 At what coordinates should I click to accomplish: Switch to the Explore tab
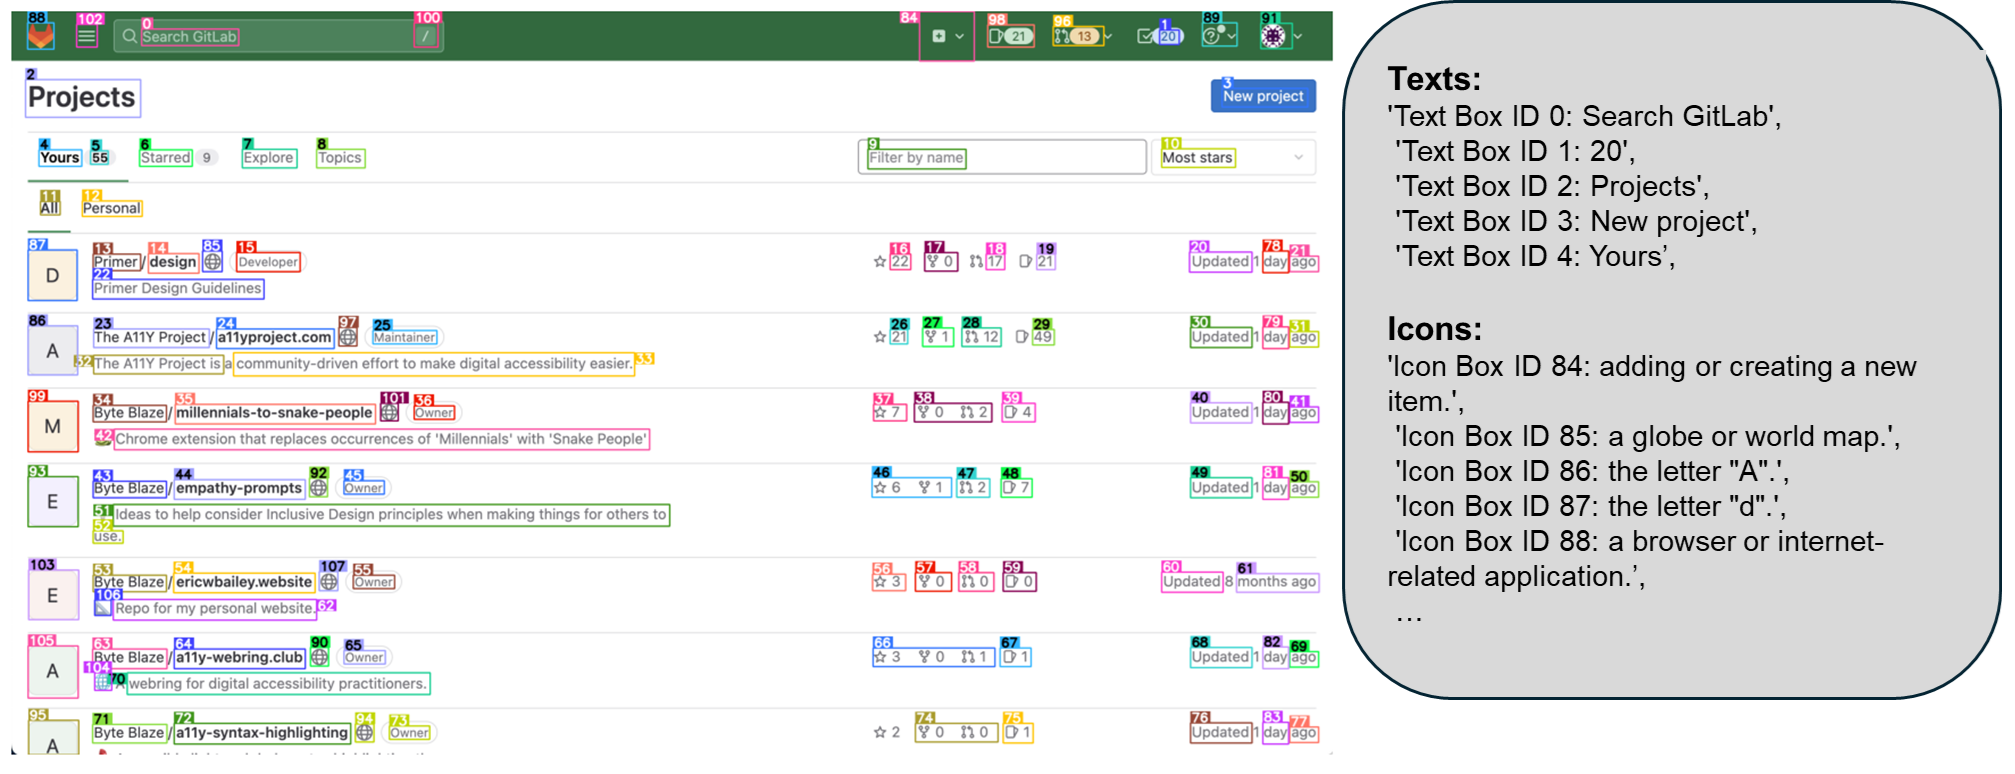point(269,158)
